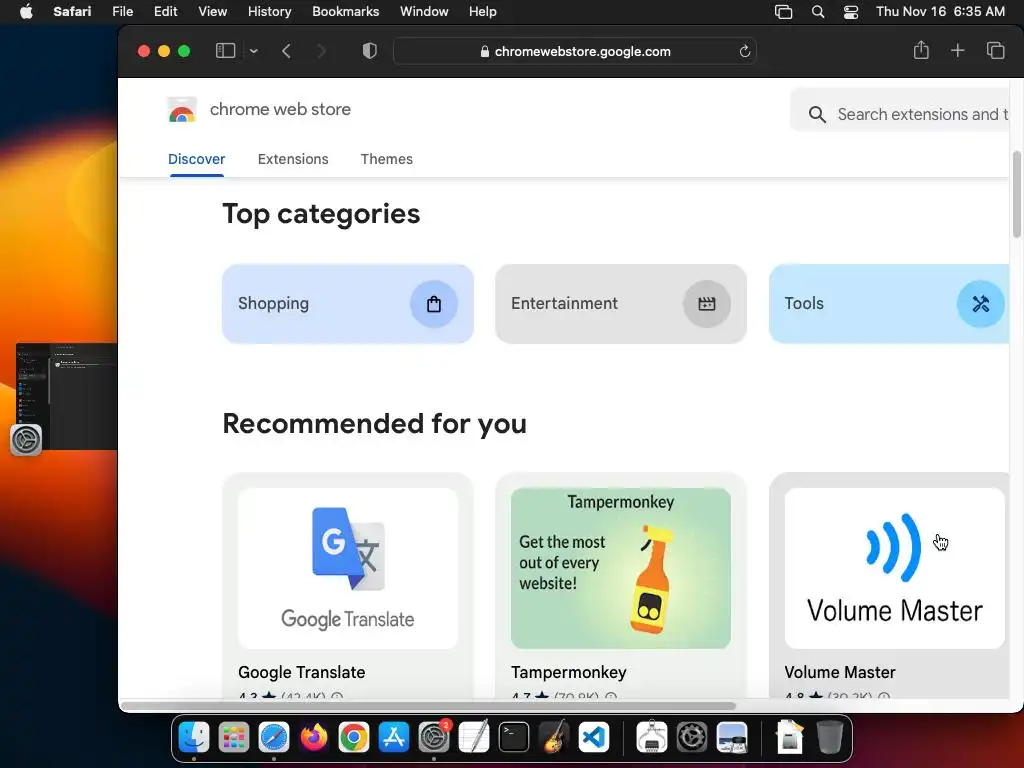Click the Safari icon in the Dock
Viewport: 1024px width, 768px height.
274,737
